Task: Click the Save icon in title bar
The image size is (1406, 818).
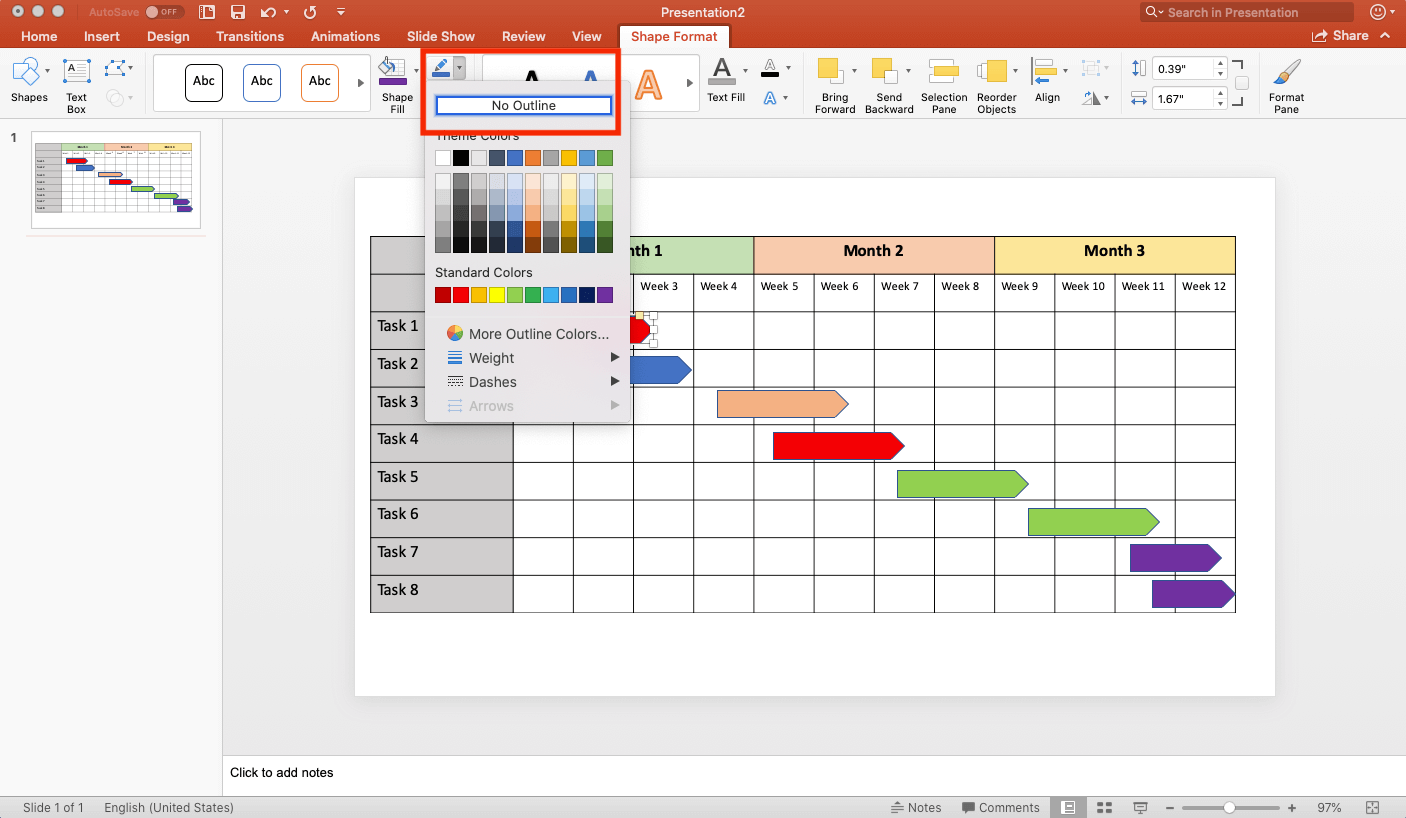Action: [238, 12]
